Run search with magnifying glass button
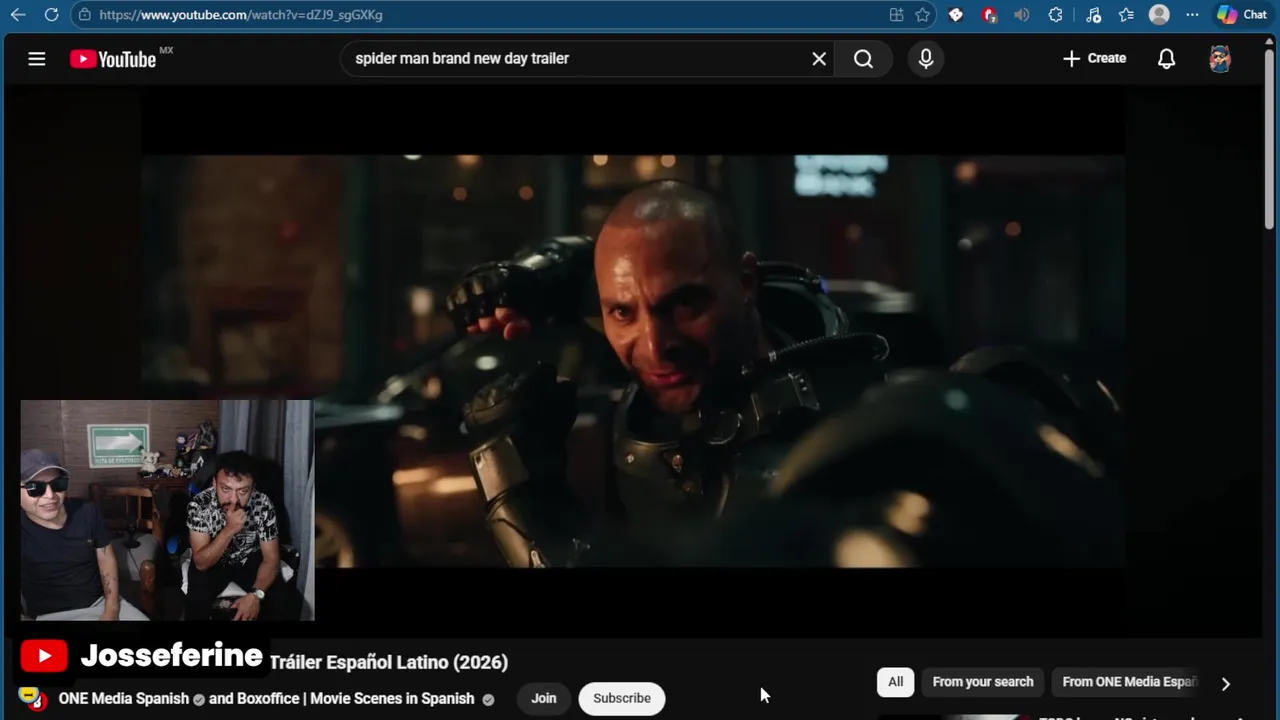1280x720 pixels. (x=864, y=59)
